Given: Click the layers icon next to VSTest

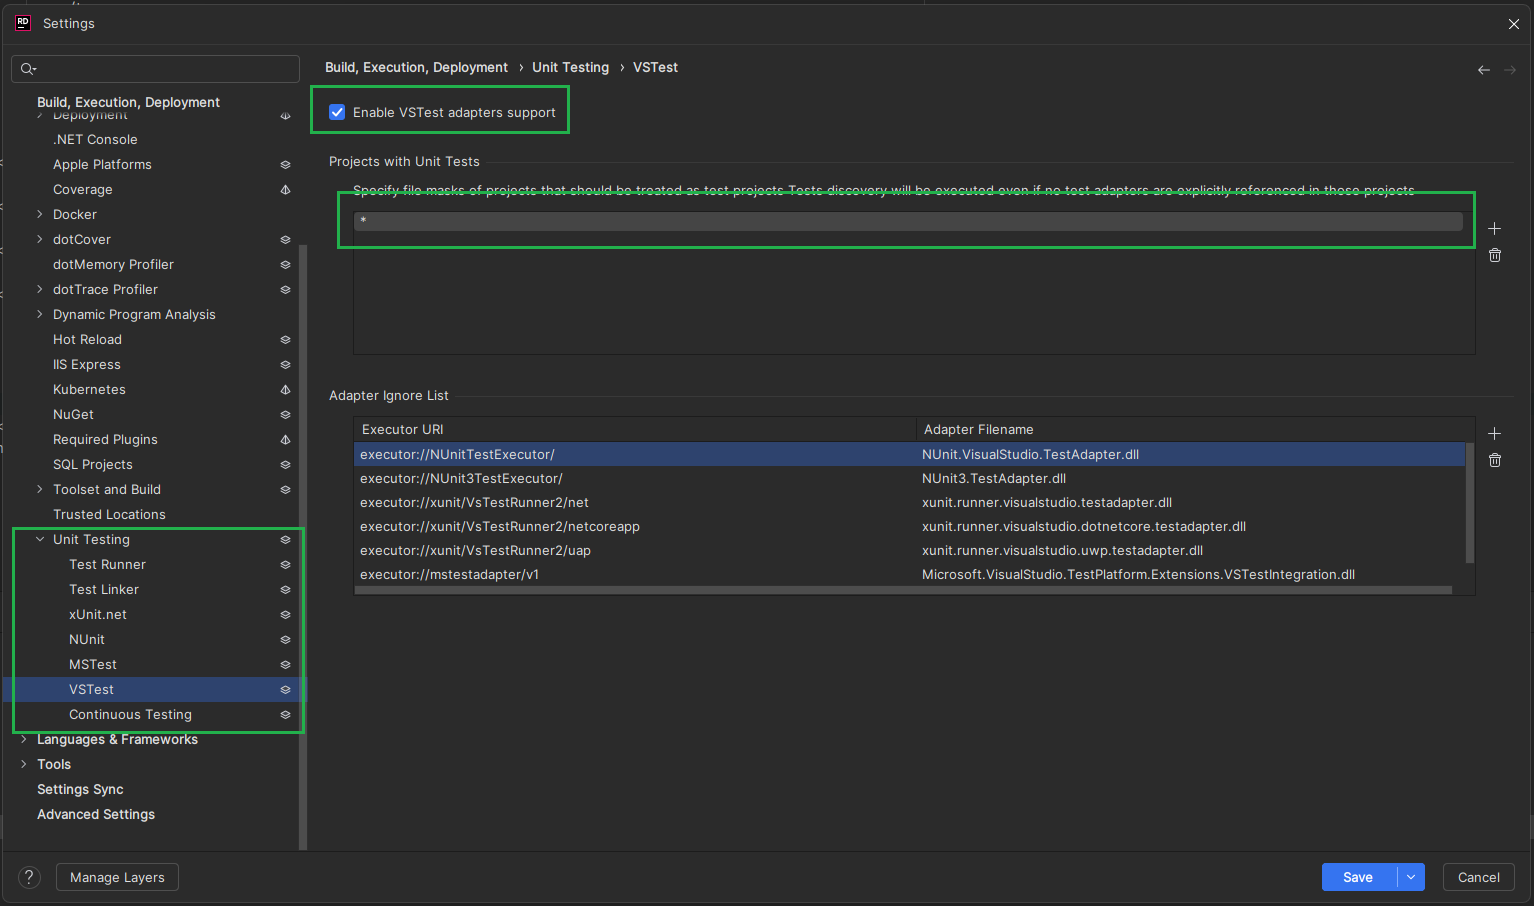Looking at the screenshot, I should coord(285,689).
